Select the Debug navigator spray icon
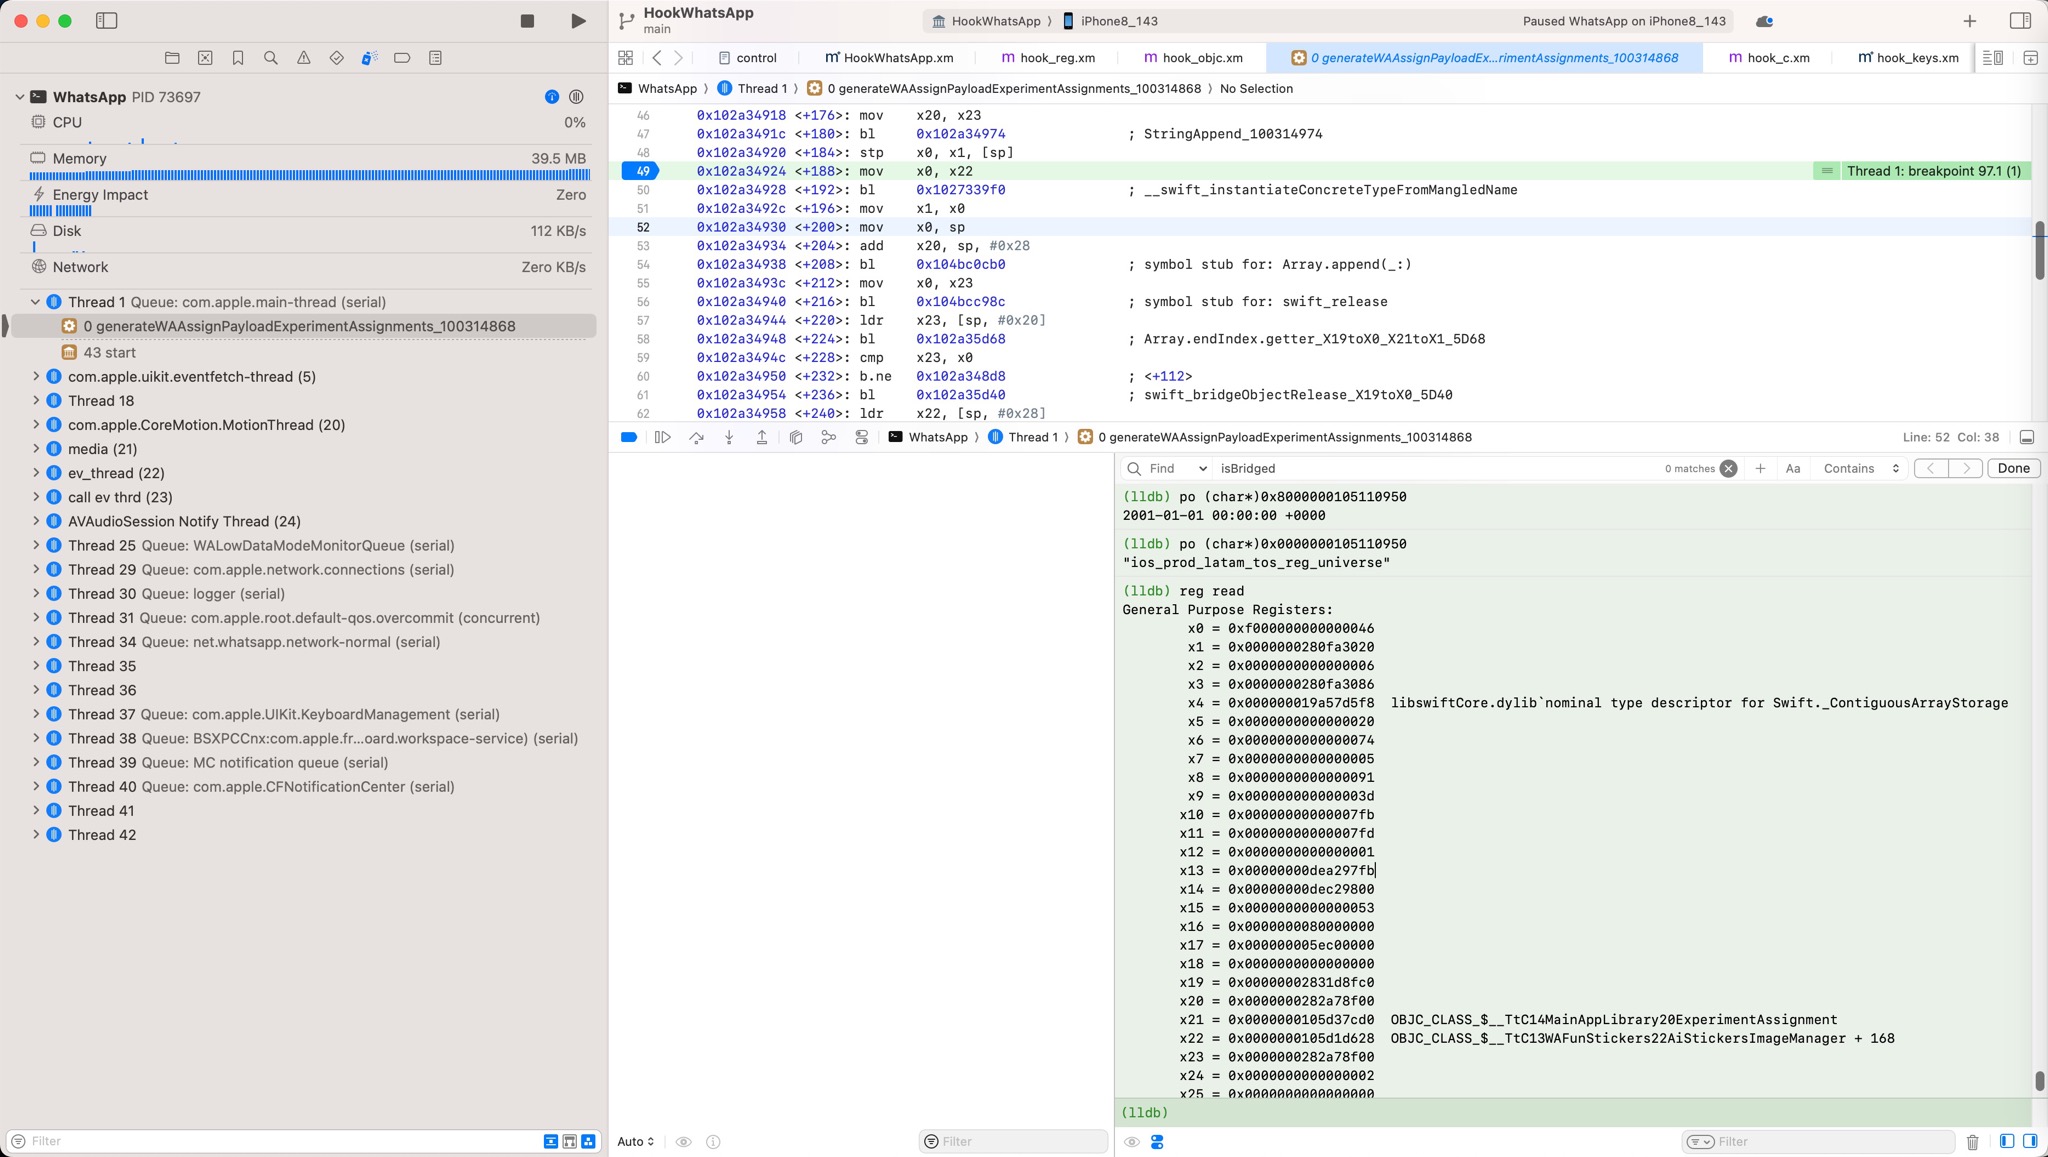The width and height of the screenshot is (2048, 1157). 369,58
